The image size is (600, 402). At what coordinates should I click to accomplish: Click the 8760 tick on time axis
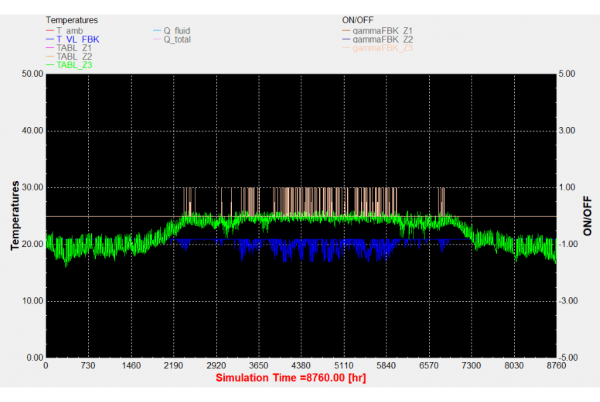[555, 367]
